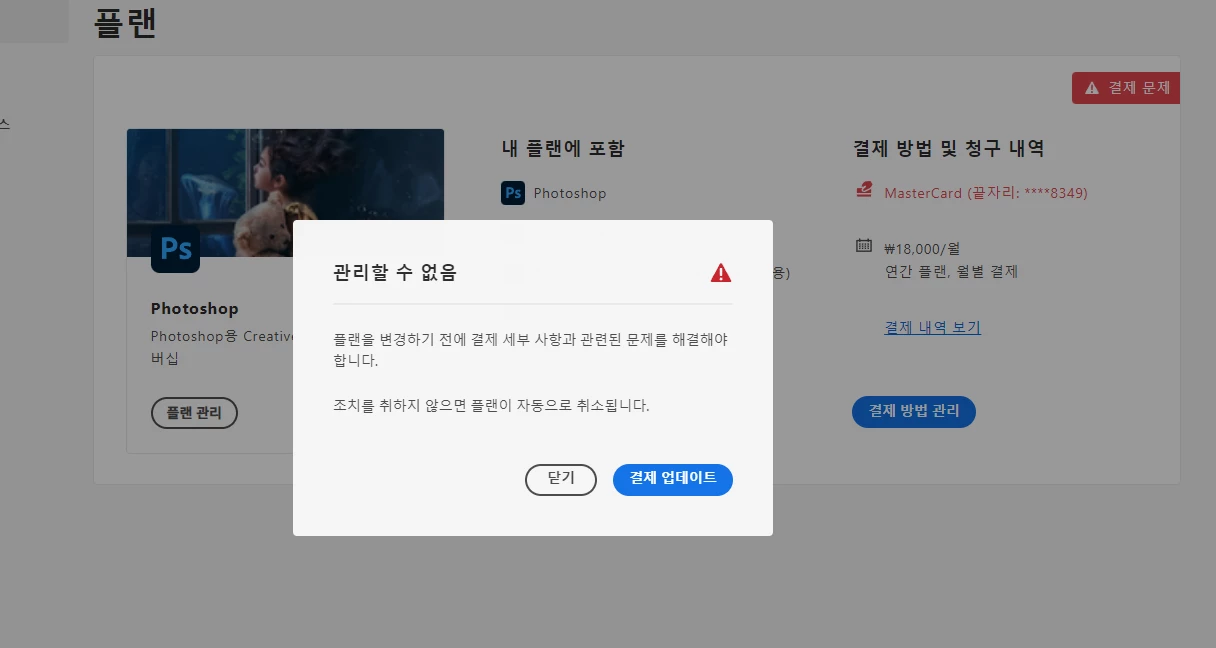Click the 조치를 취하지 않으면 message line
This screenshot has width=1216, height=648.
pyautogui.click(x=491, y=406)
